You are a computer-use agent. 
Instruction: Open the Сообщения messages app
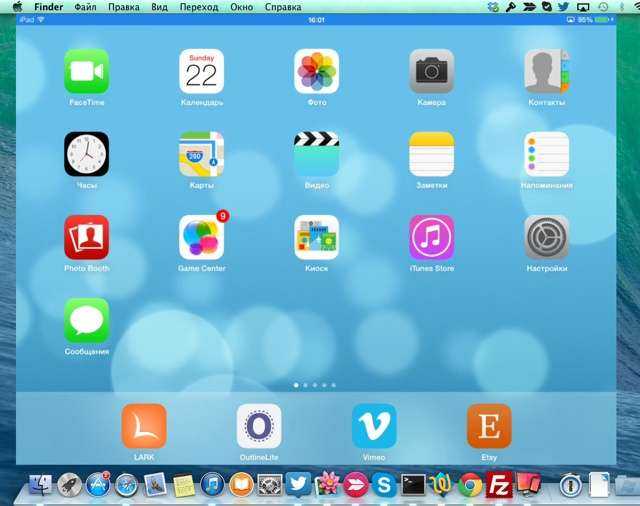(x=87, y=321)
